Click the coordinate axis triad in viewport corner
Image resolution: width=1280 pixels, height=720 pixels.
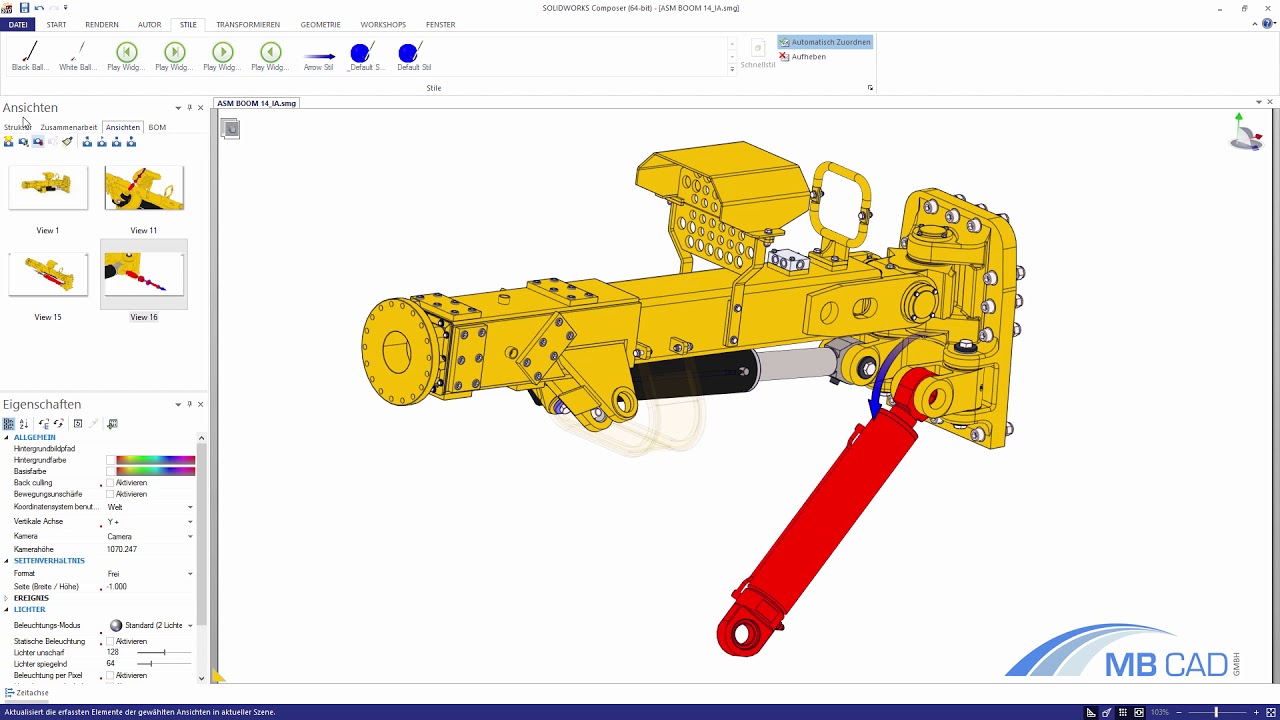tap(1246, 132)
